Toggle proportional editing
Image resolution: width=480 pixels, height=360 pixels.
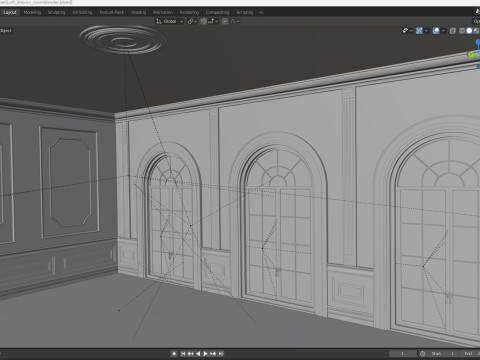pos(225,21)
